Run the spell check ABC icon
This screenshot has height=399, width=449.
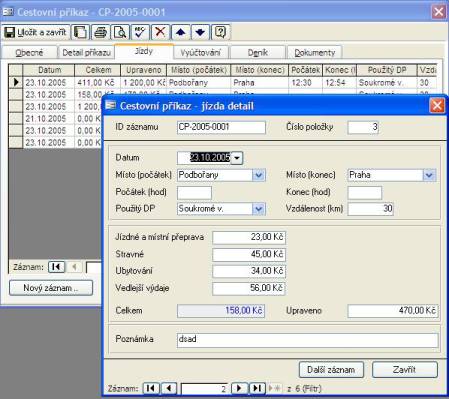point(140,33)
